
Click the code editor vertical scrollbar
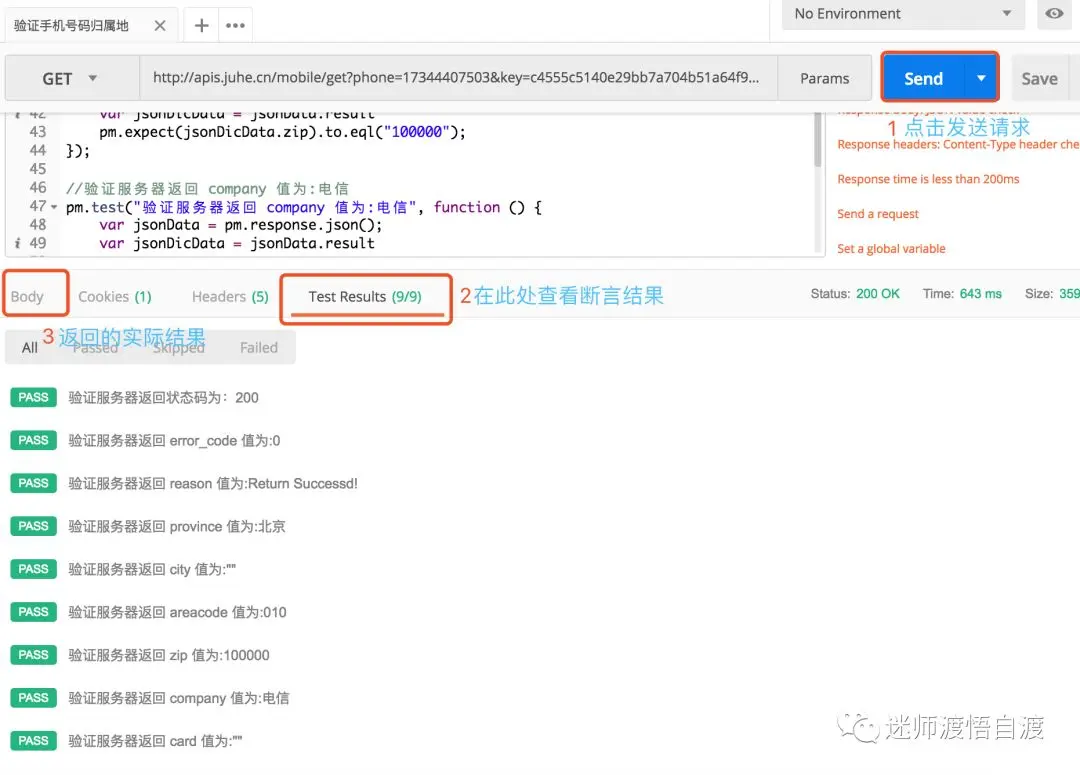[x=818, y=141]
